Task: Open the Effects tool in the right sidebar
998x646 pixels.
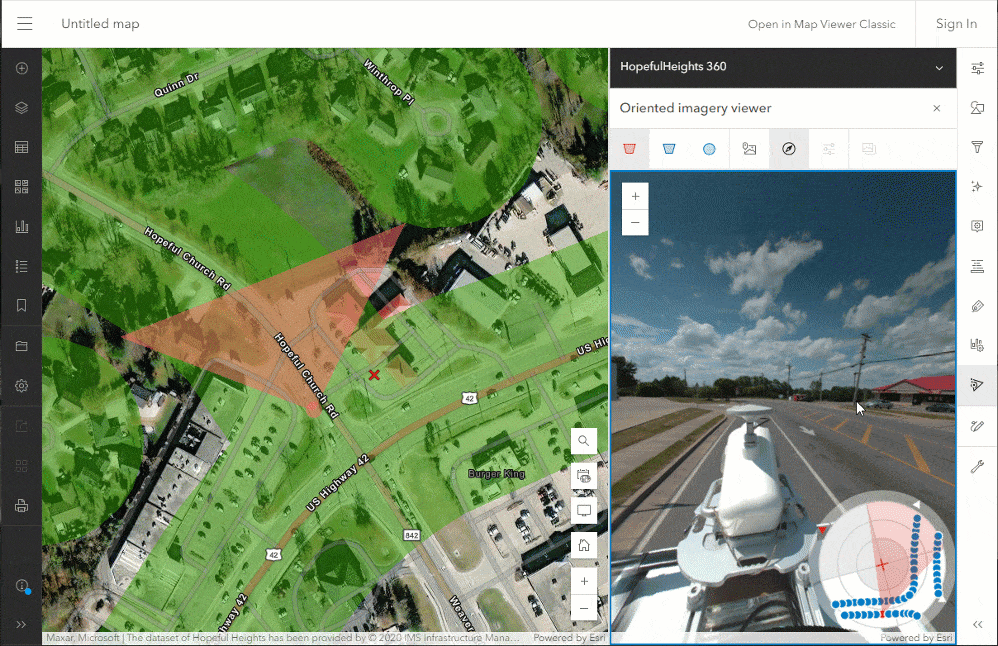Action: [x=977, y=186]
